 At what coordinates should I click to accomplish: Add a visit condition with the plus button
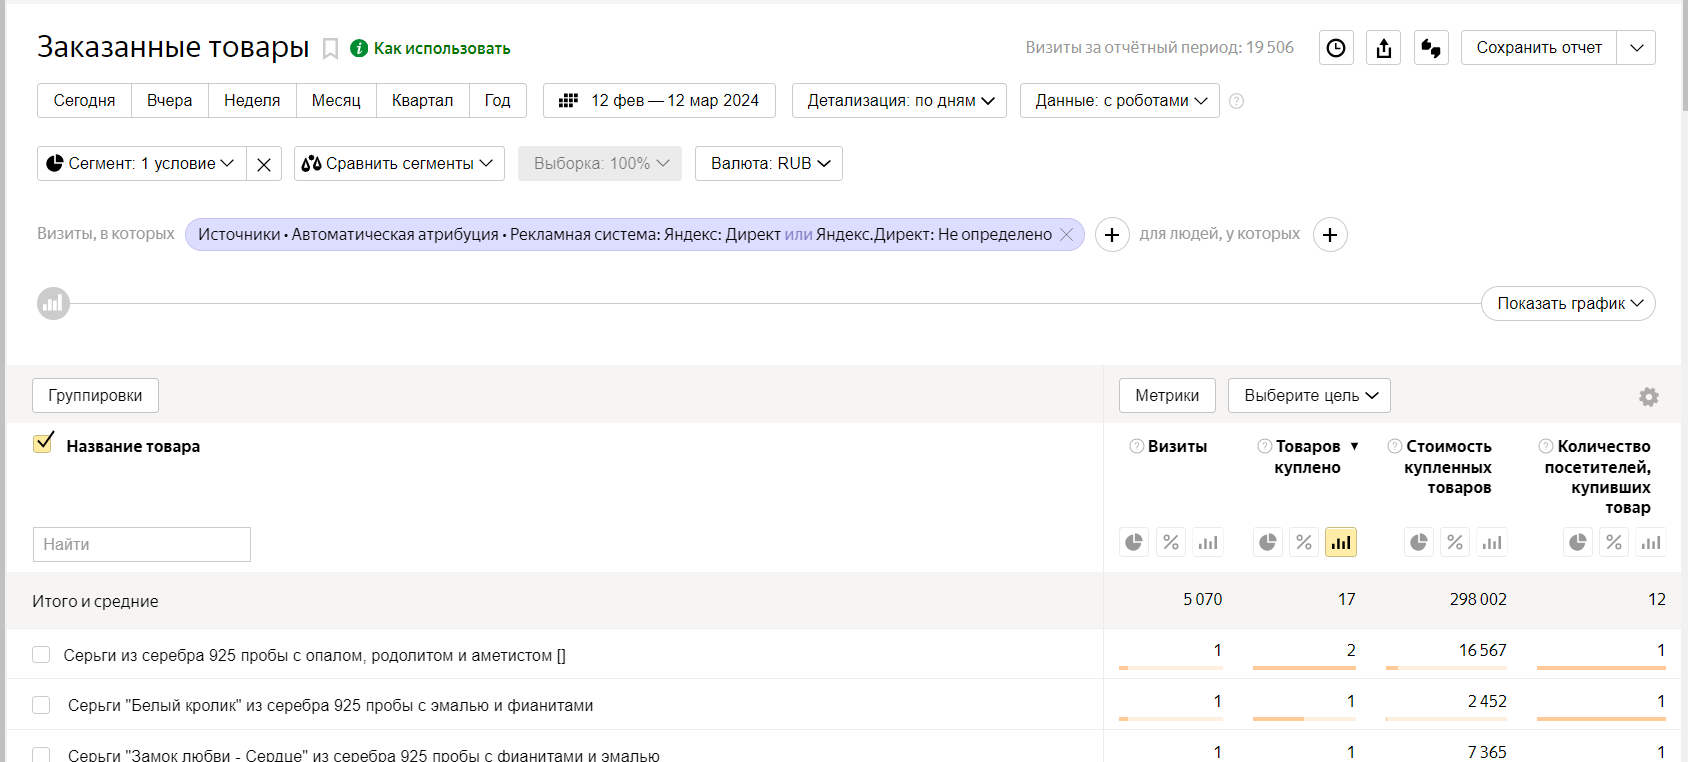pos(1112,235)
